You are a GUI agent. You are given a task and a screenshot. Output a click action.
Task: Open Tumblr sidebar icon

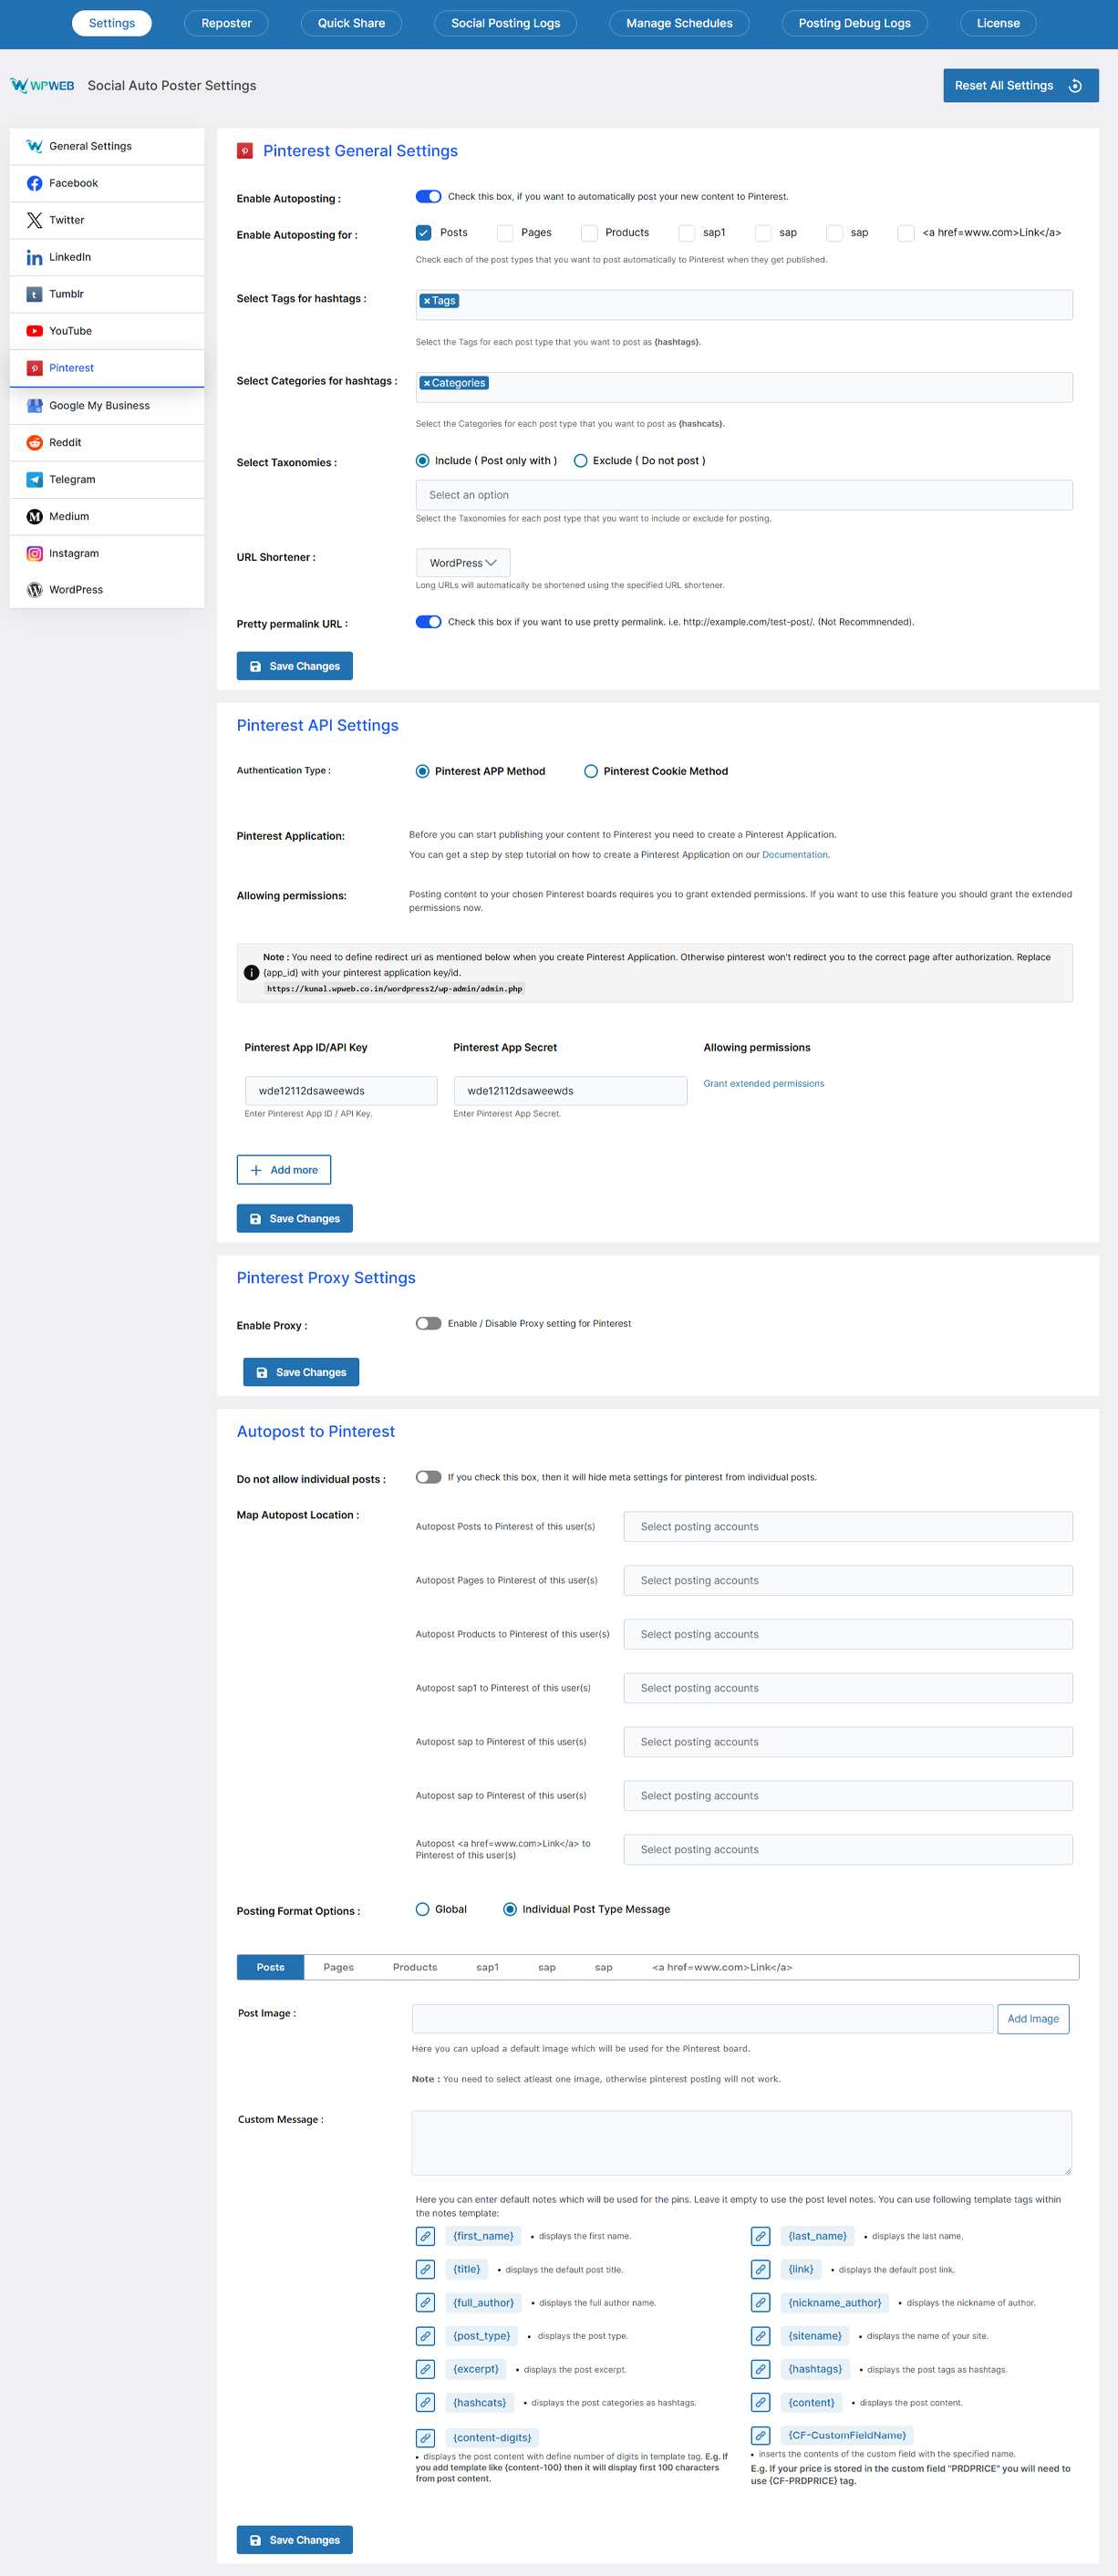(x=34, y=294)
